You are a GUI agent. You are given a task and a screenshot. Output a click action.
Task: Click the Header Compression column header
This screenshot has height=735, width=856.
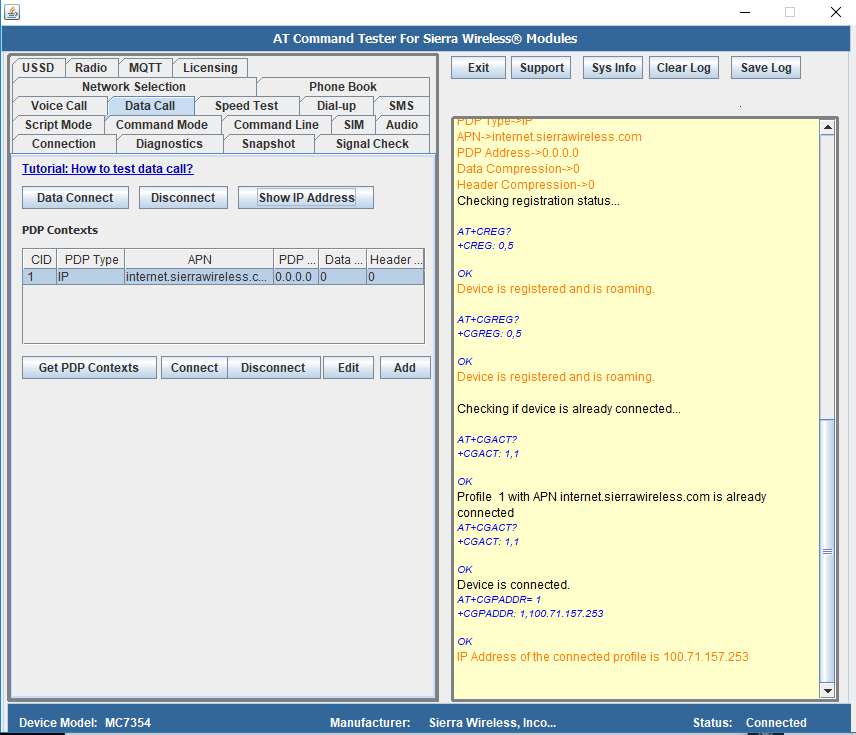395,259
